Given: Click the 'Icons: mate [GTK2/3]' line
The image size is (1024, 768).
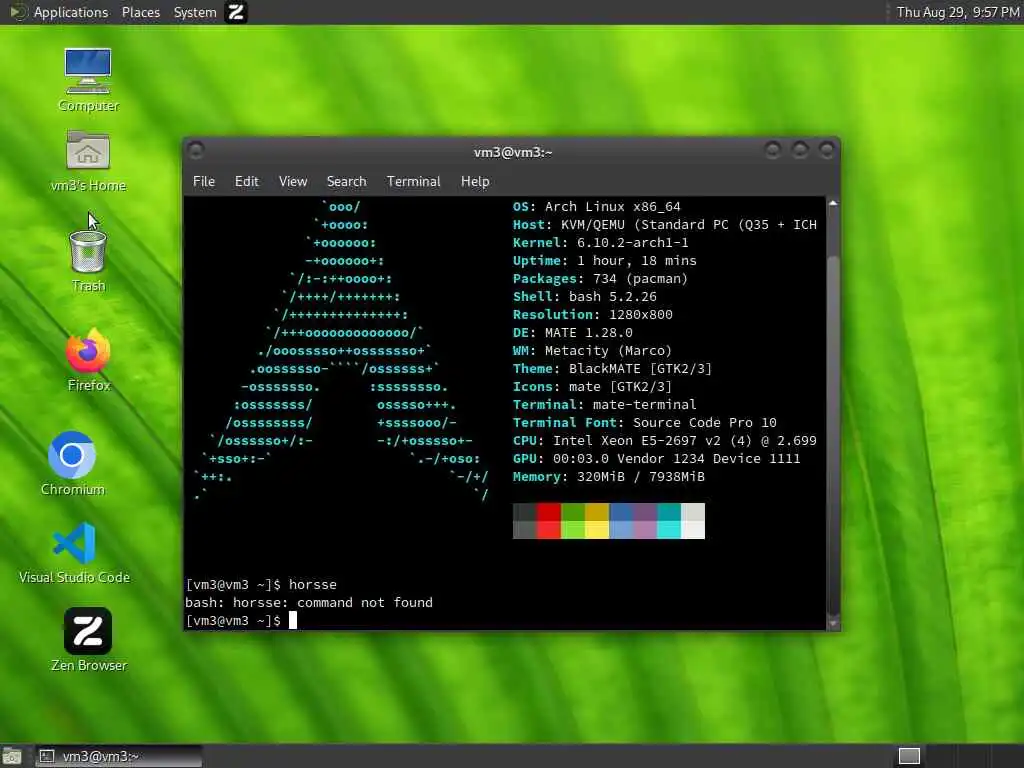Looking at the screenshot, I should (x=592, y=387).
